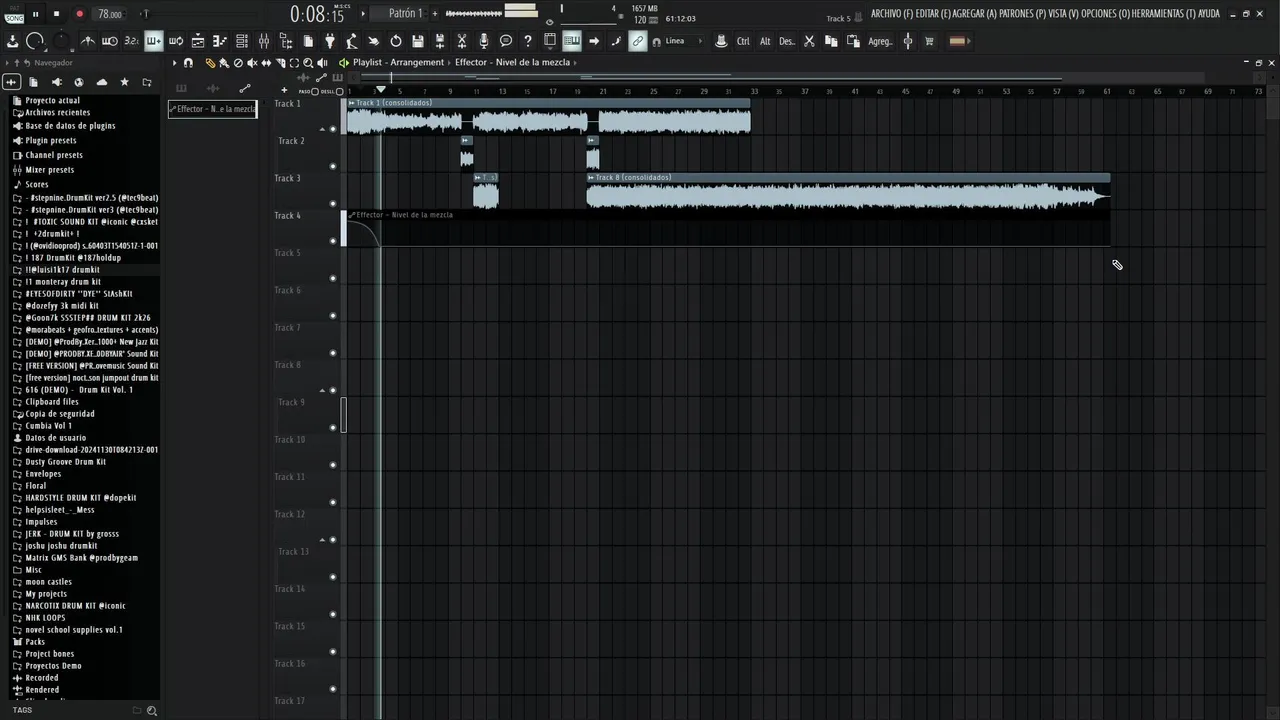Open the piano roll keyboard icon
1280x720 pixels.
(572, 41)
